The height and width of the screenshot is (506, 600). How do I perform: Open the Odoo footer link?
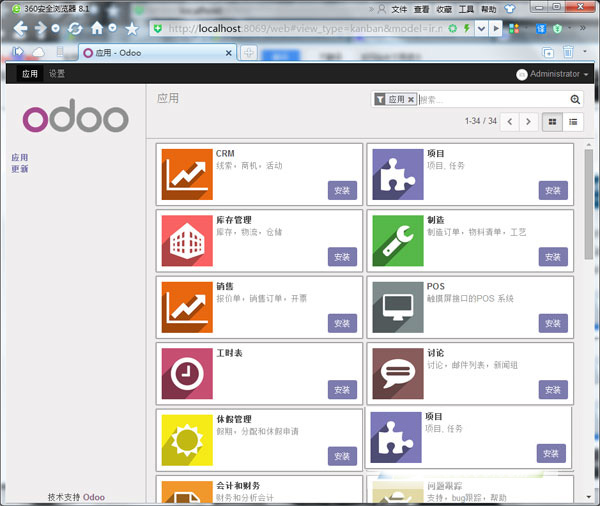(94, 497)
